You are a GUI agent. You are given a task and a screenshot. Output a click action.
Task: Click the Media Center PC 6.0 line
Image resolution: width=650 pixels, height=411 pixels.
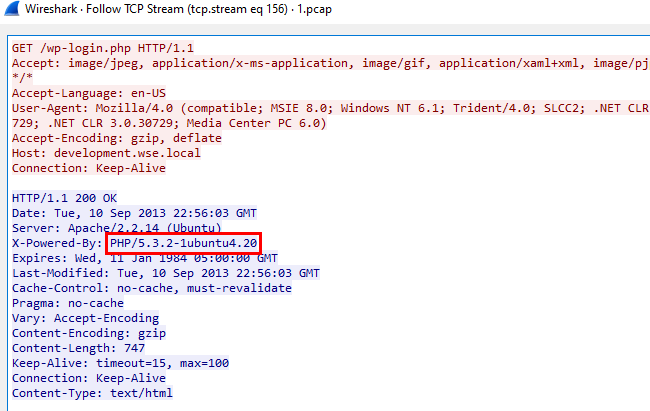[x=169, y=123]
